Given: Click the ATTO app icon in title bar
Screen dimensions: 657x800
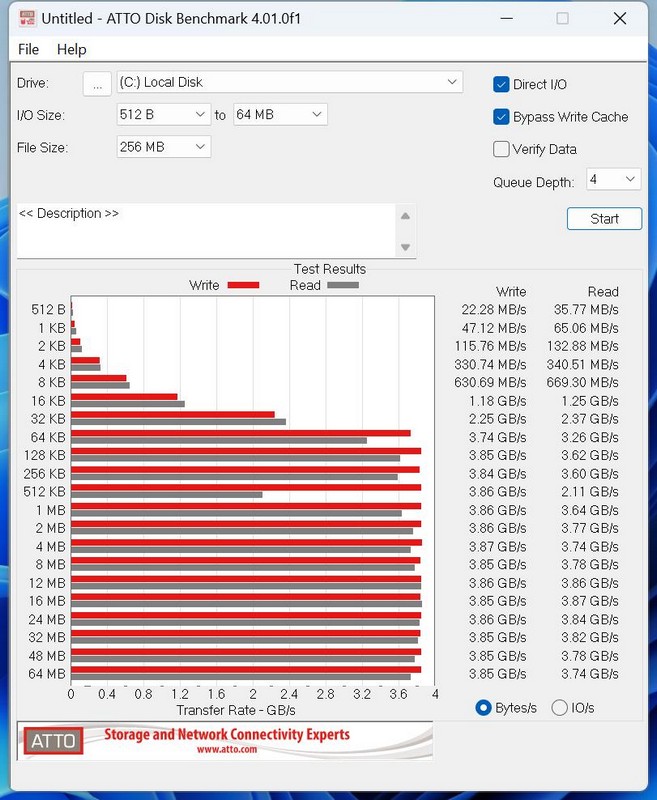Looking at the screenshot, I should pyautogui.click(x=23, y=18).
